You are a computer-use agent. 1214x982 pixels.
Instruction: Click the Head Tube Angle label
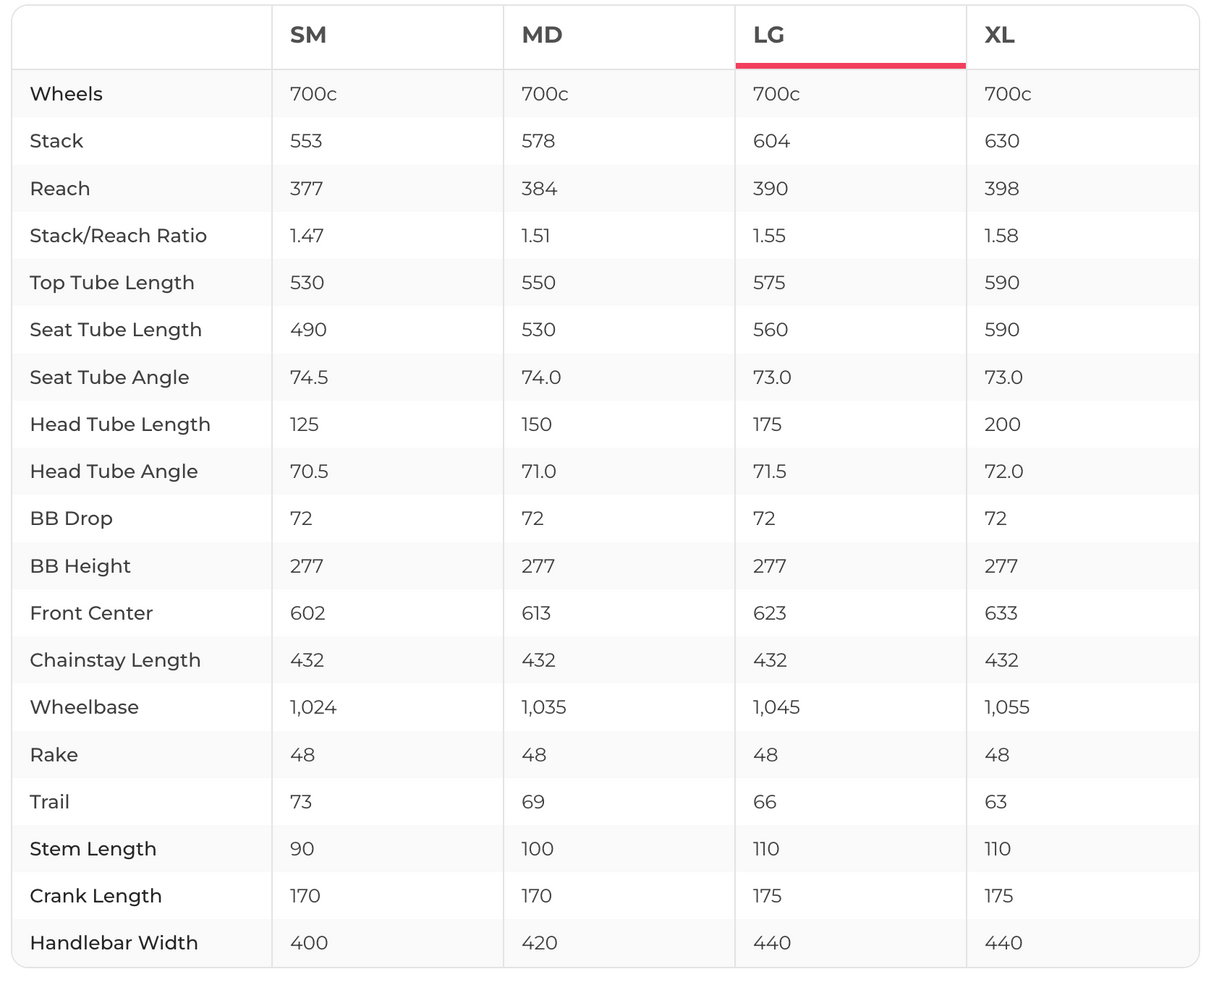pos(114,472)
